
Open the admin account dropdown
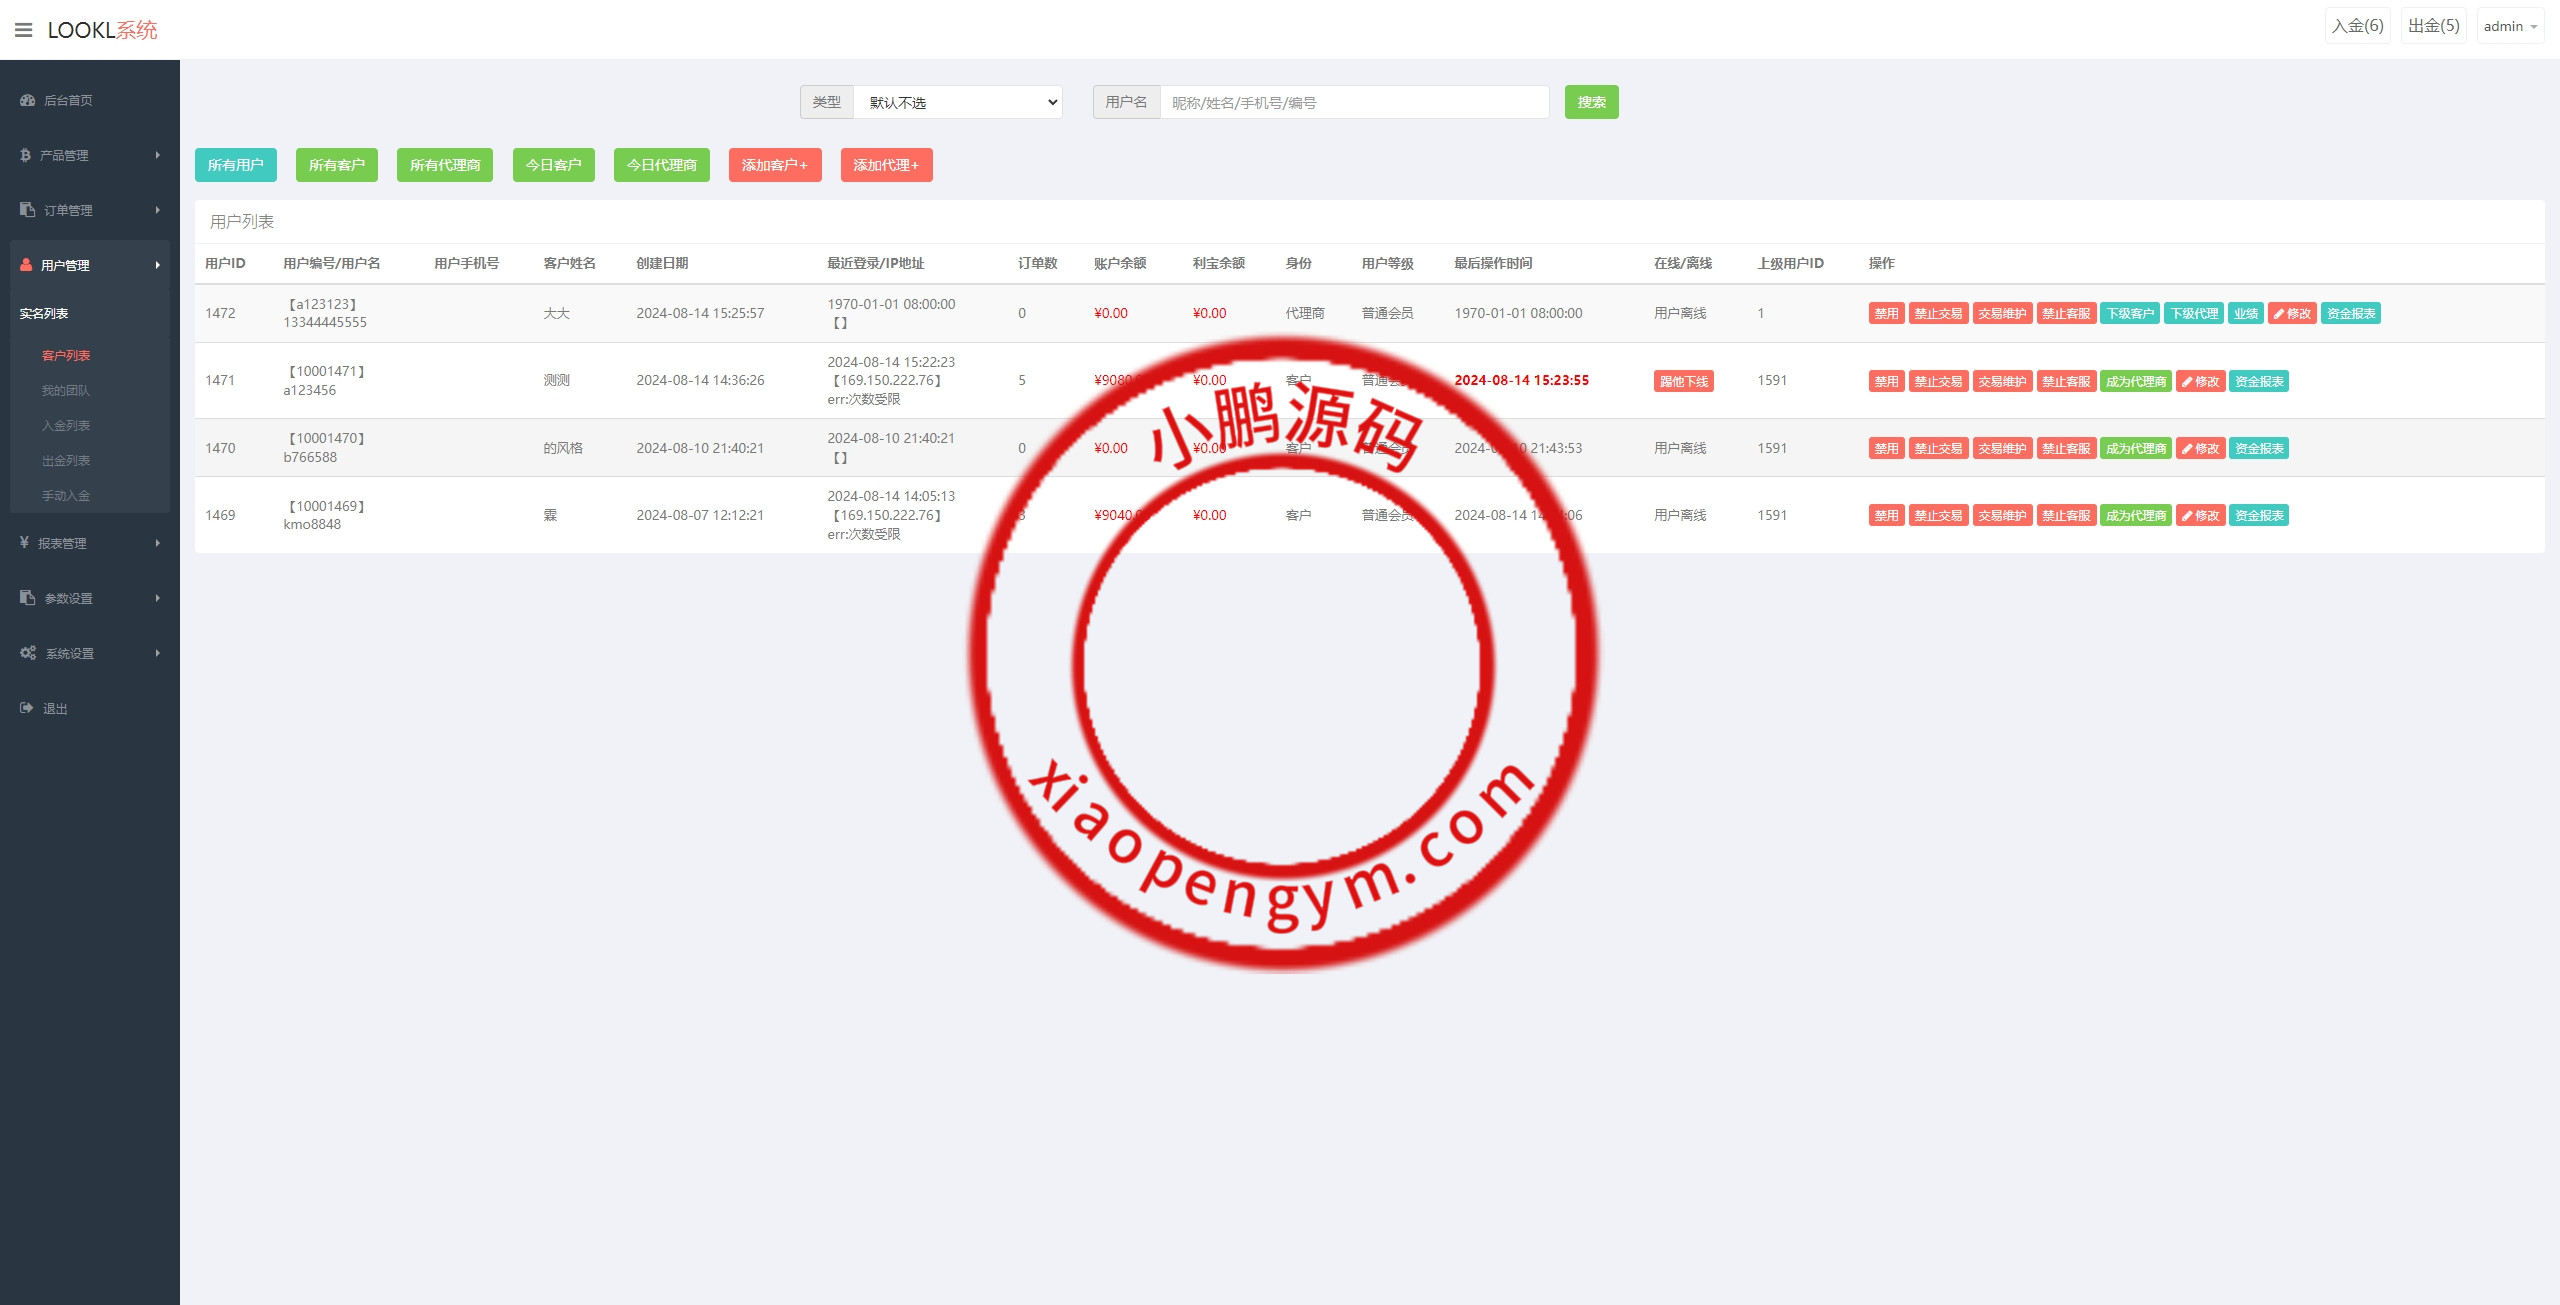click(2510, 27)
